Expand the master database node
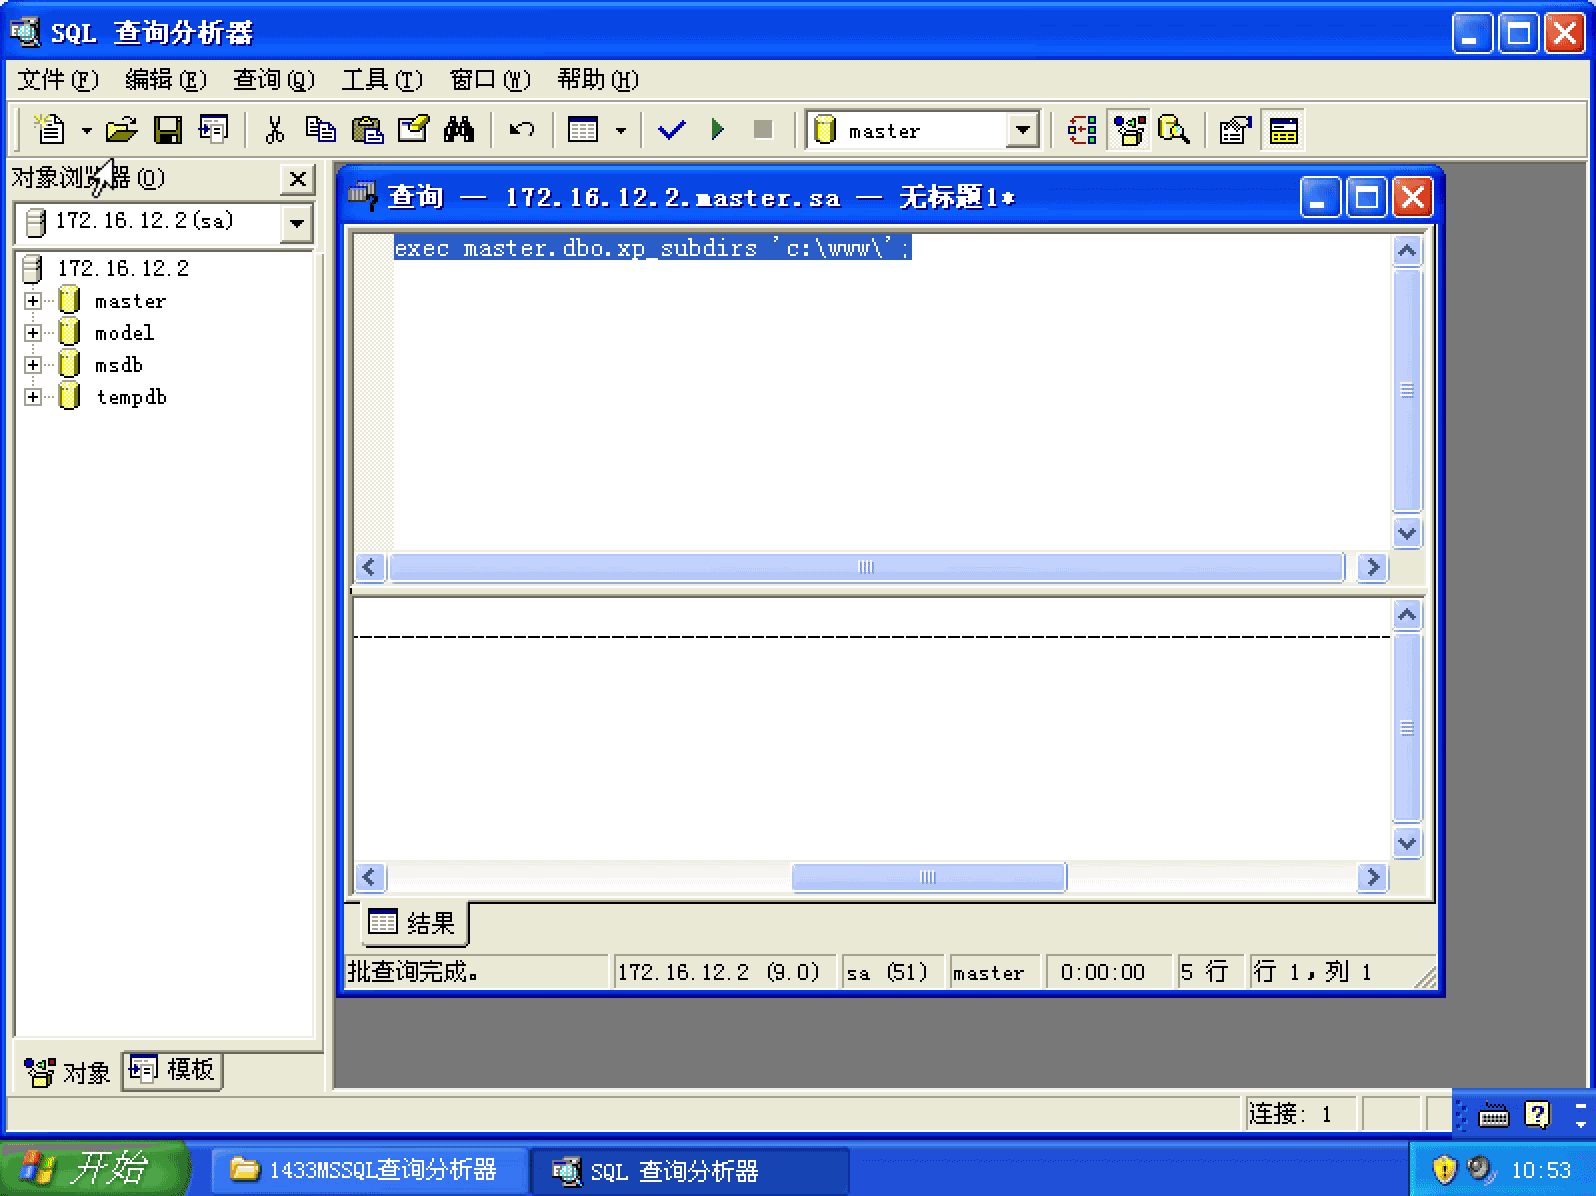This screenshot has height=1196, width=1596. point(33,301)
